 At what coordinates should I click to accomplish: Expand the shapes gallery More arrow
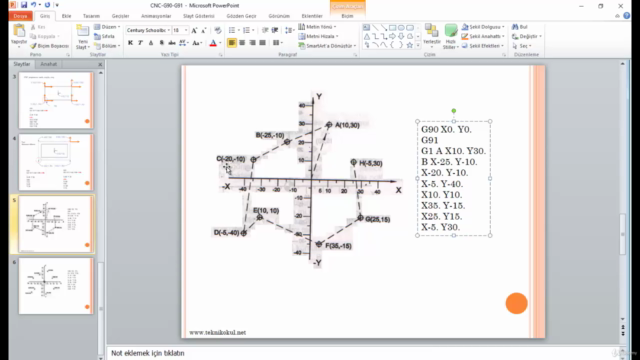pos(418,45)
